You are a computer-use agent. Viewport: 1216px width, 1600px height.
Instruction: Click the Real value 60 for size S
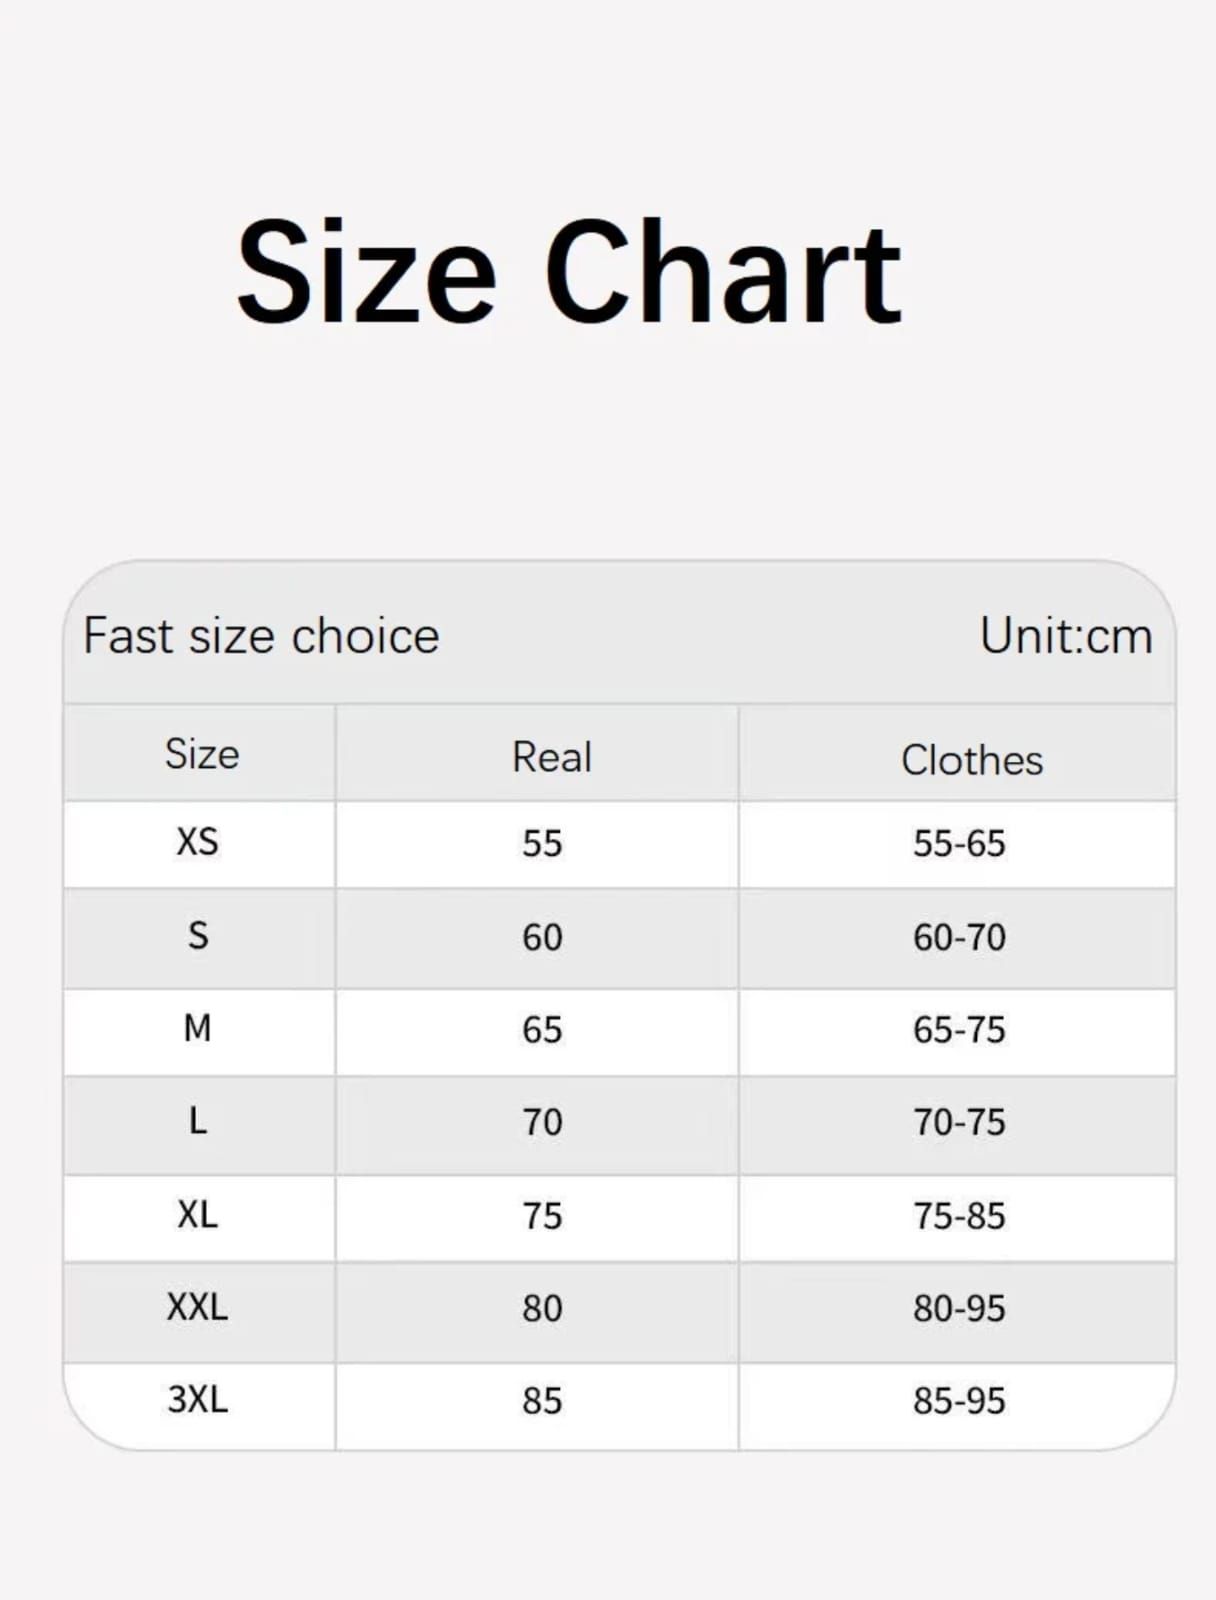(542, 938)
